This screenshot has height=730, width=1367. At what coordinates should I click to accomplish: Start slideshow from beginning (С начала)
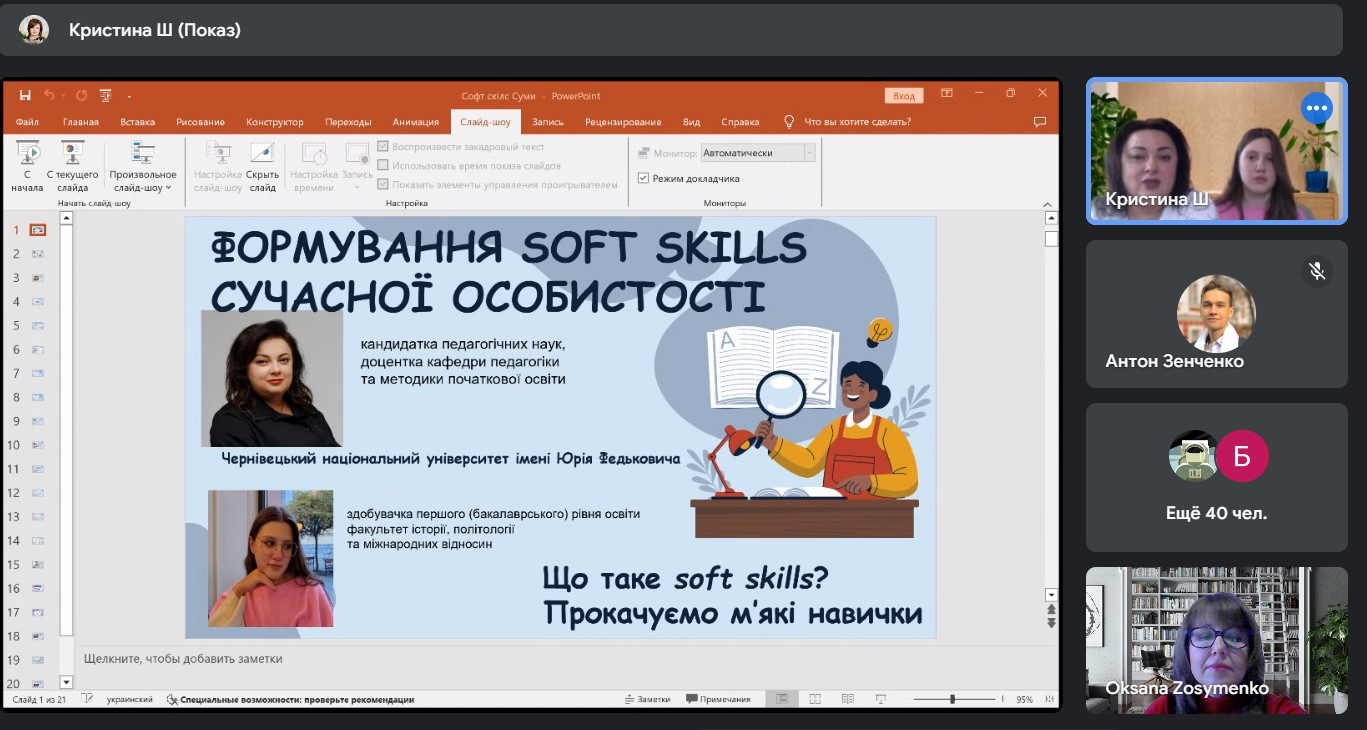tap(28, 166)
